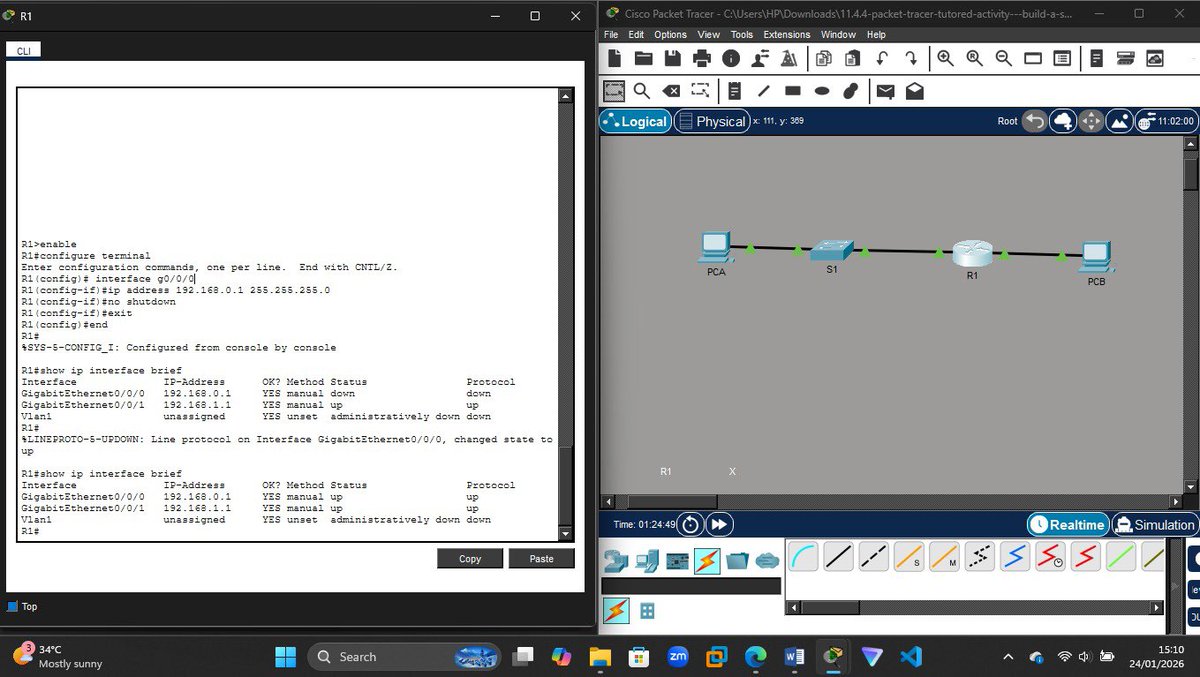Select Connections lightning category

707,561
